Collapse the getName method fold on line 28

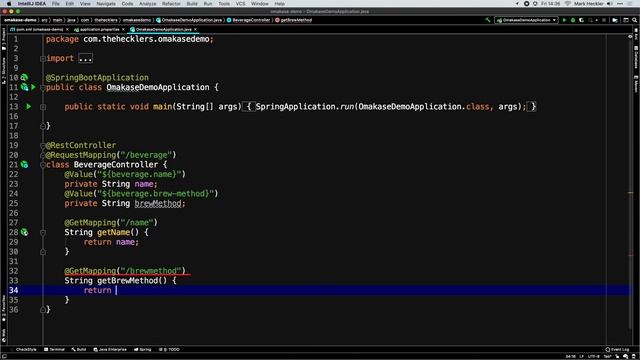click(x=43, y=233)
